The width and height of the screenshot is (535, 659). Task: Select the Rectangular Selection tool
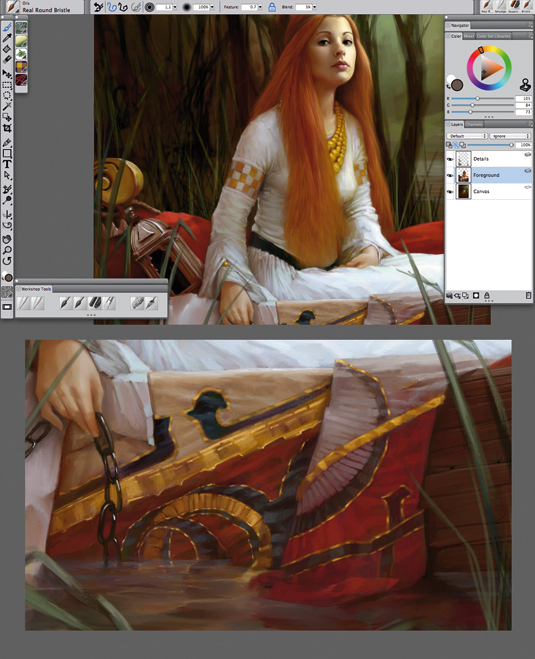pos(7,85)
